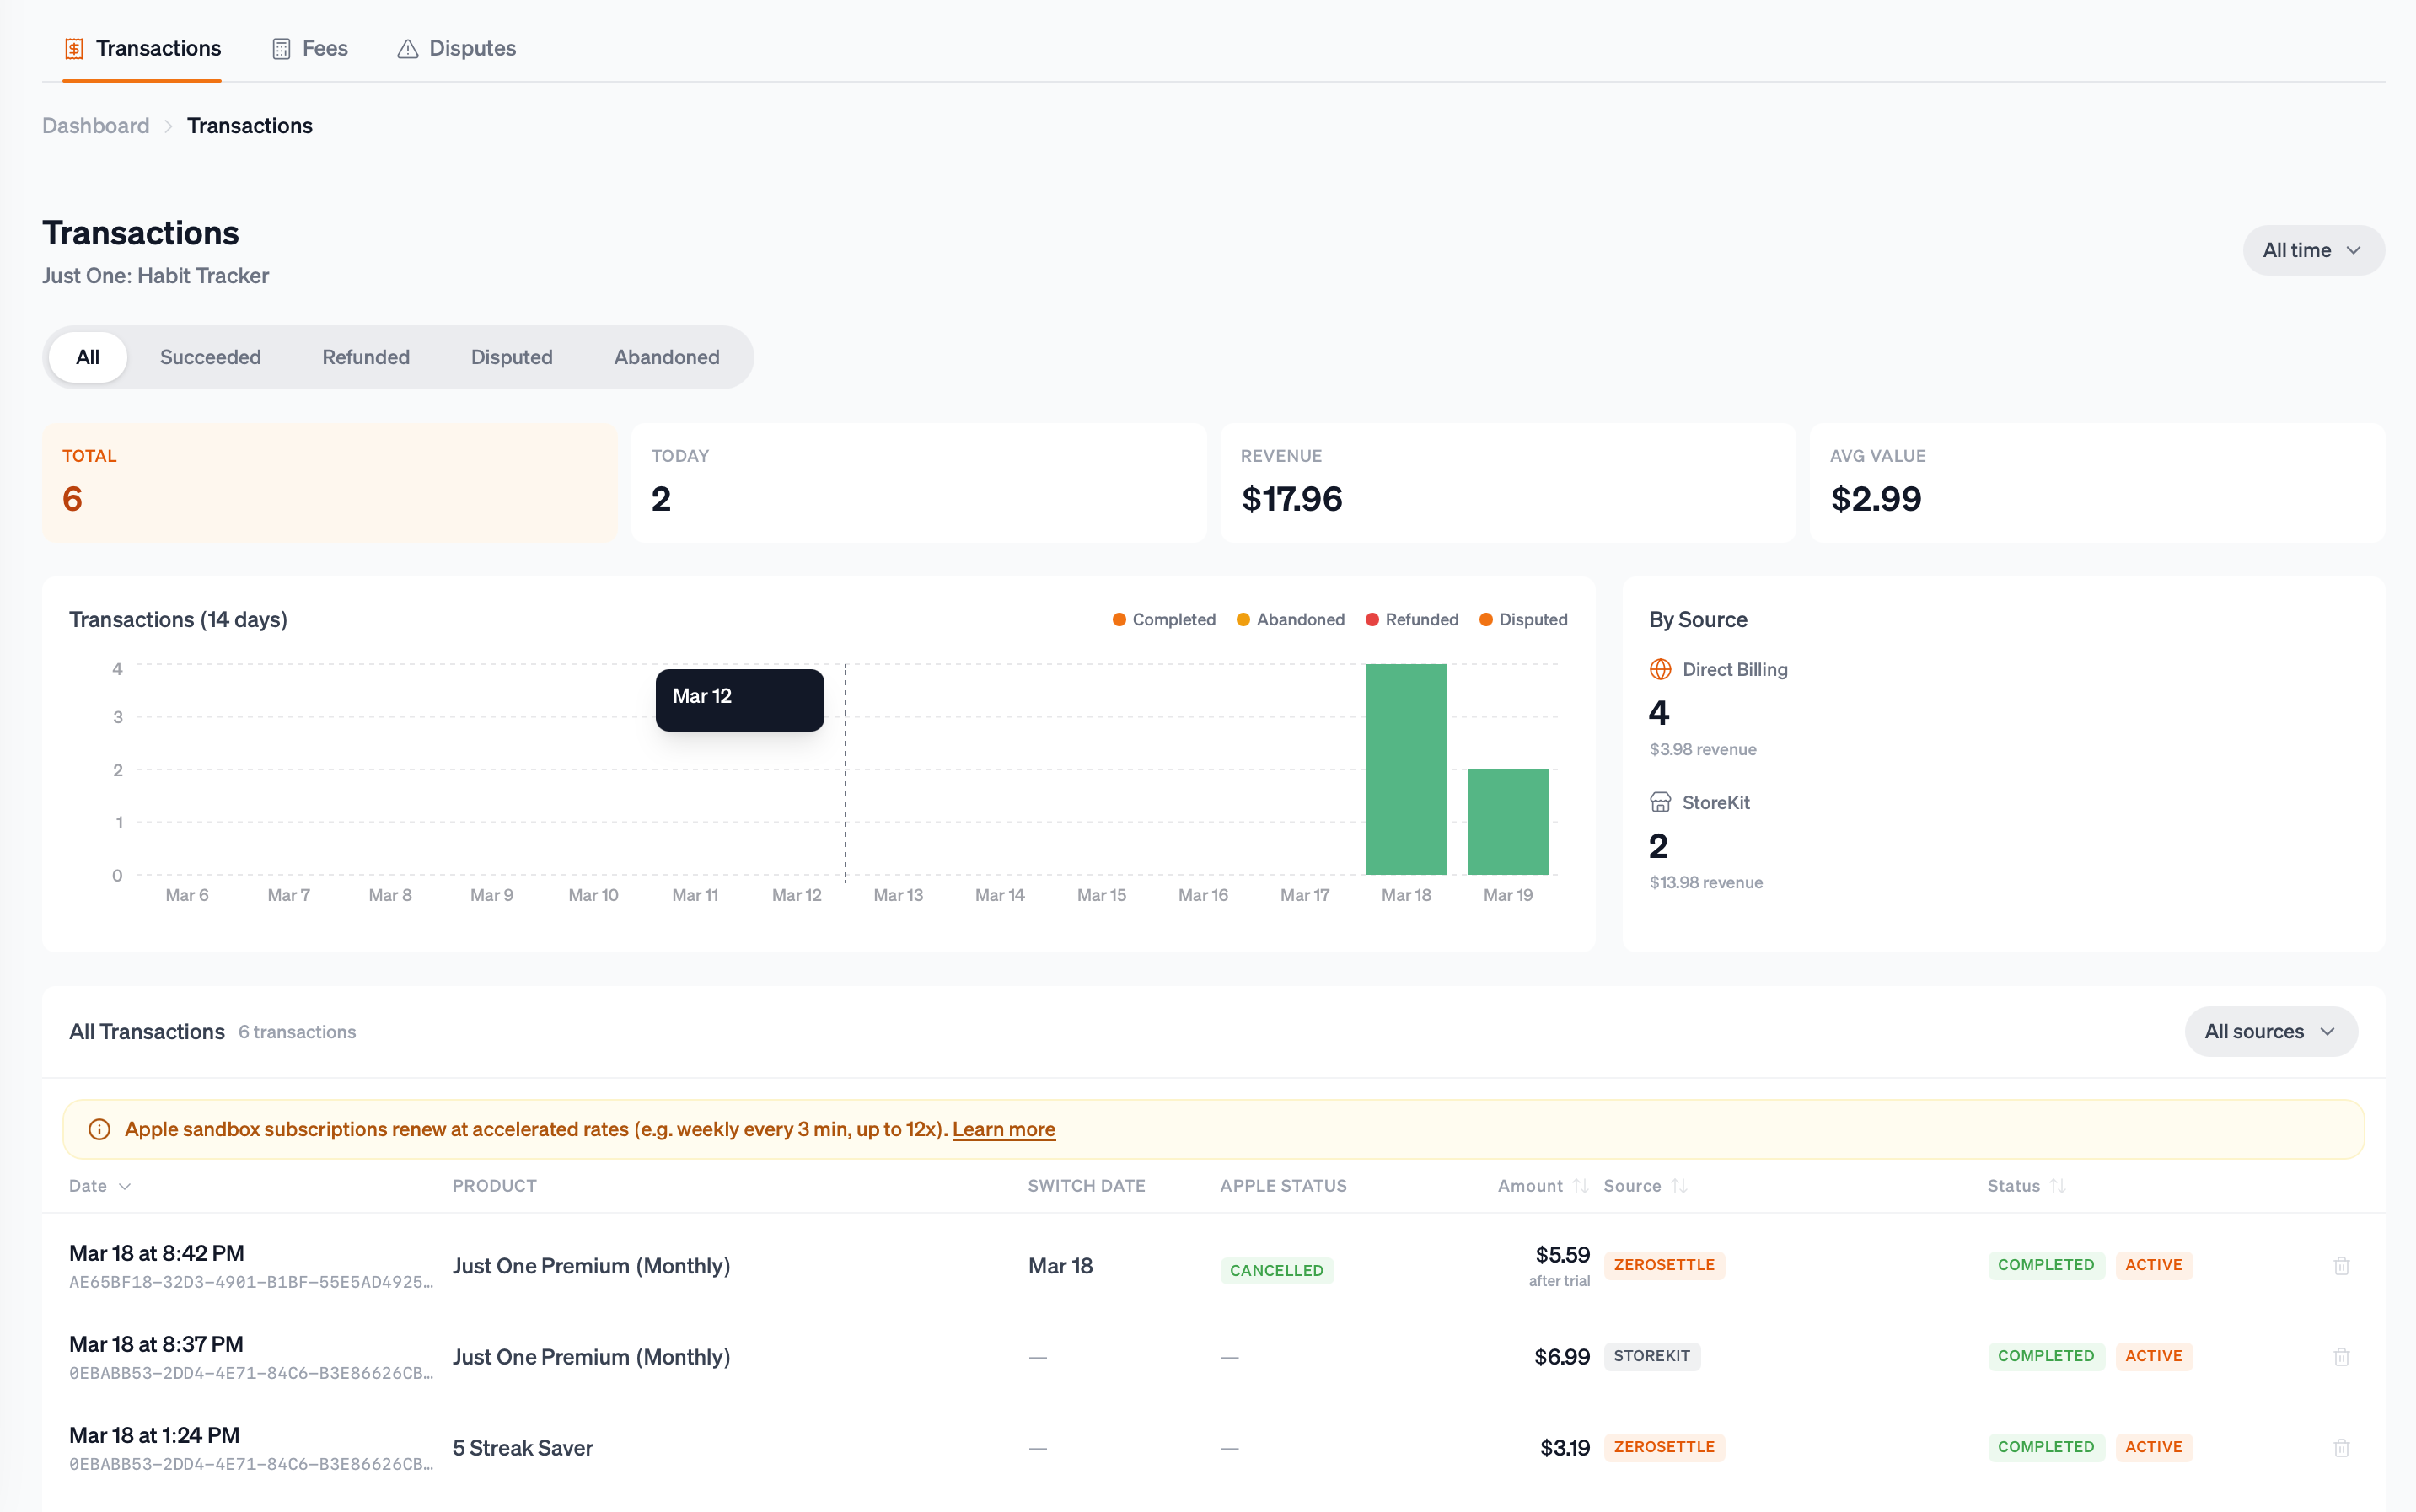Viewport: 2416px width, 1512px height.
Task: Open Disputes via the warning triangle icon
Action: click(x=408, y=47)
